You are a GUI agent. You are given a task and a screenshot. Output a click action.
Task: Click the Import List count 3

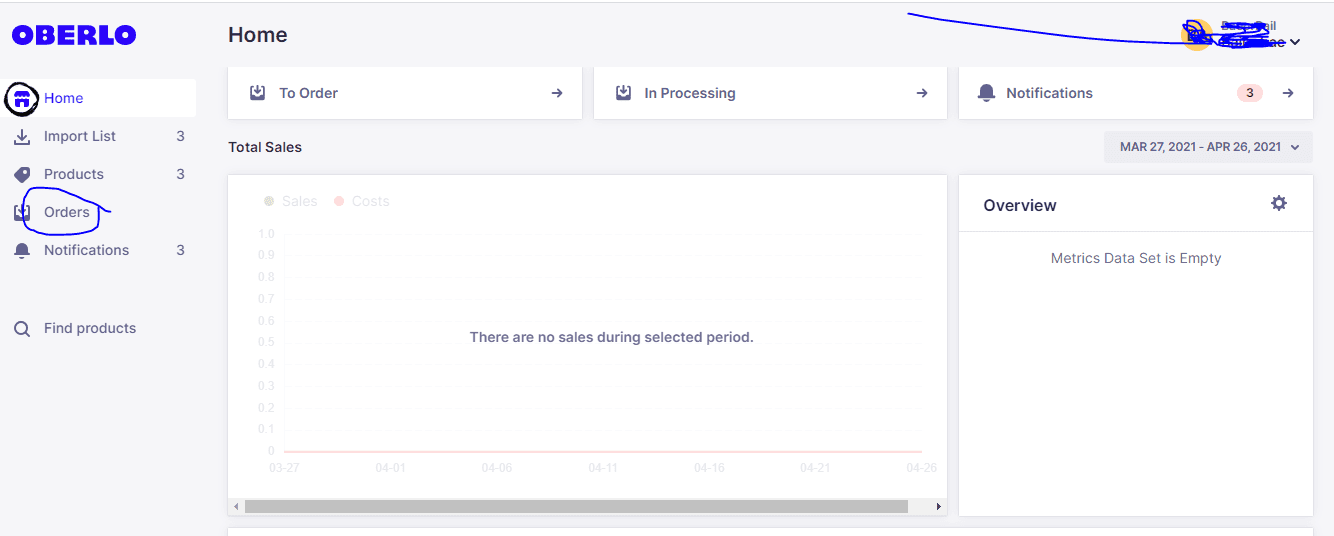click(180, 136)
